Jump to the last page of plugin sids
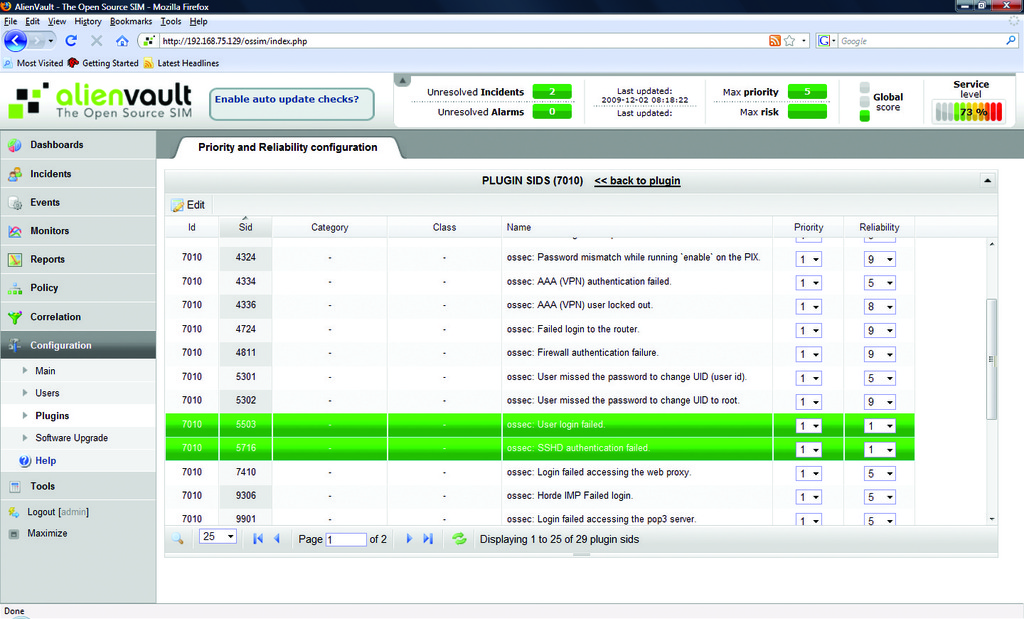 tap(428, 538)
